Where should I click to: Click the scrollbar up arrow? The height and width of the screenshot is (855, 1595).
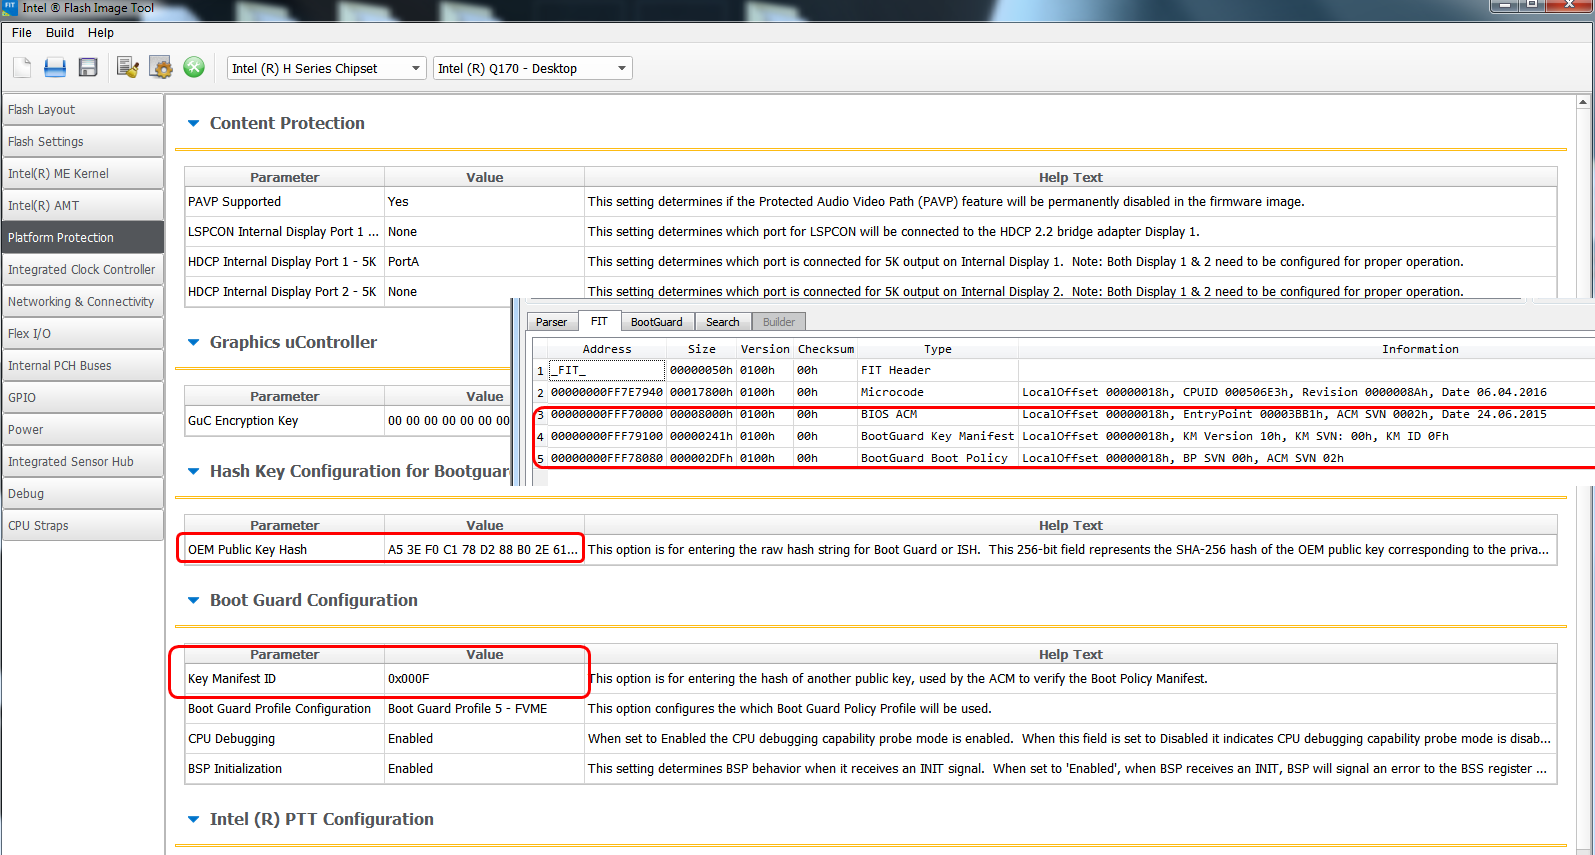1583,102
